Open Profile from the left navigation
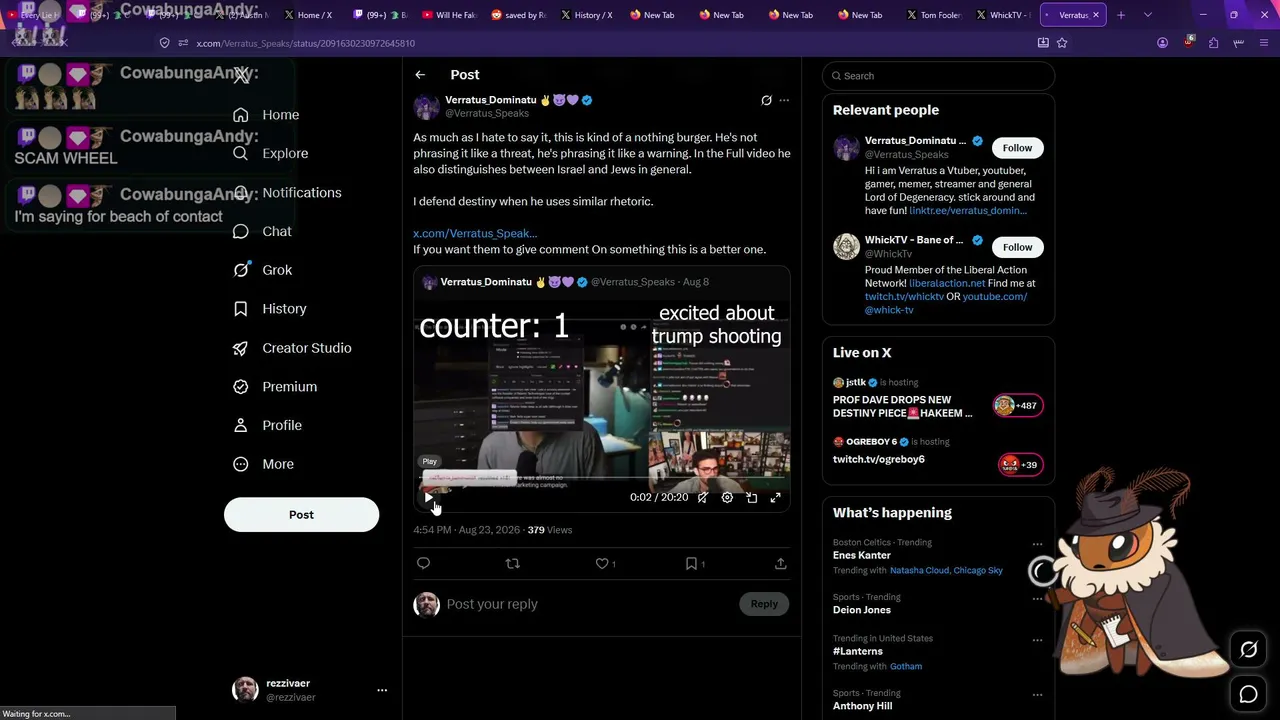1280x720 pixels. pos(267,426)
